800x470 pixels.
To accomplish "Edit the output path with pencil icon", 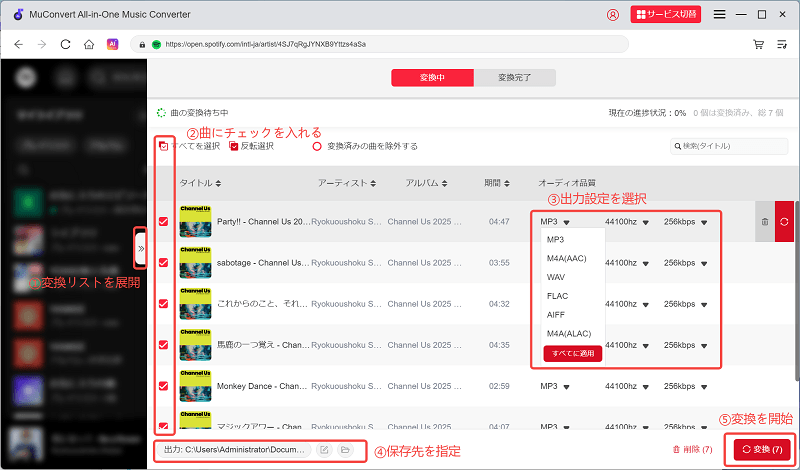I will pos(324,450).
